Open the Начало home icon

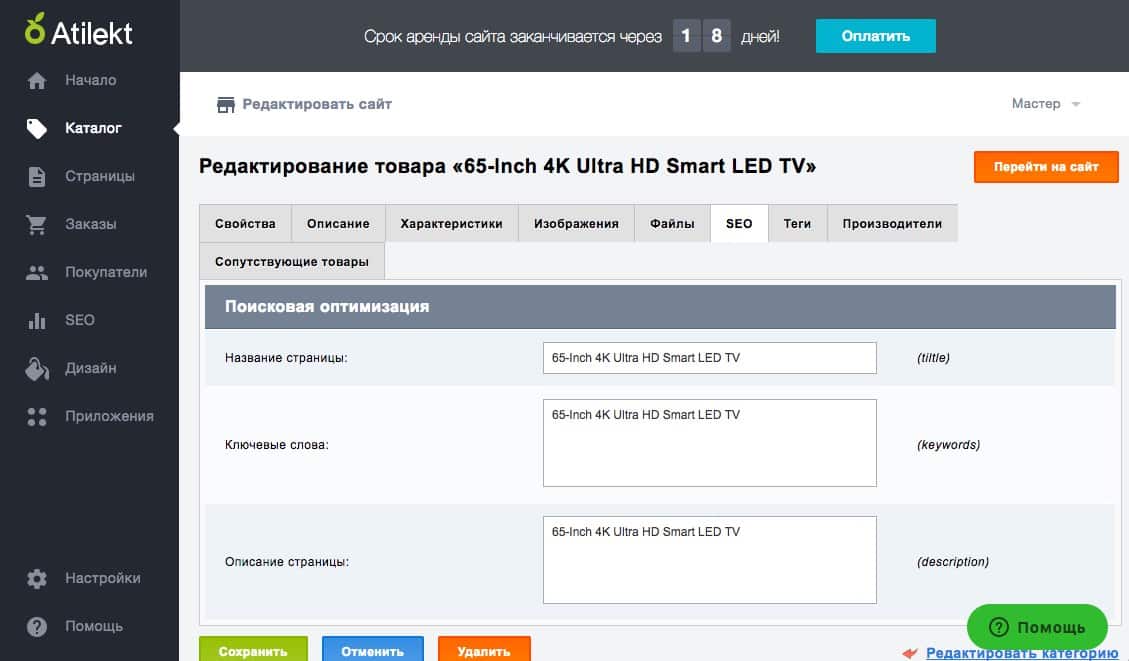37,81
